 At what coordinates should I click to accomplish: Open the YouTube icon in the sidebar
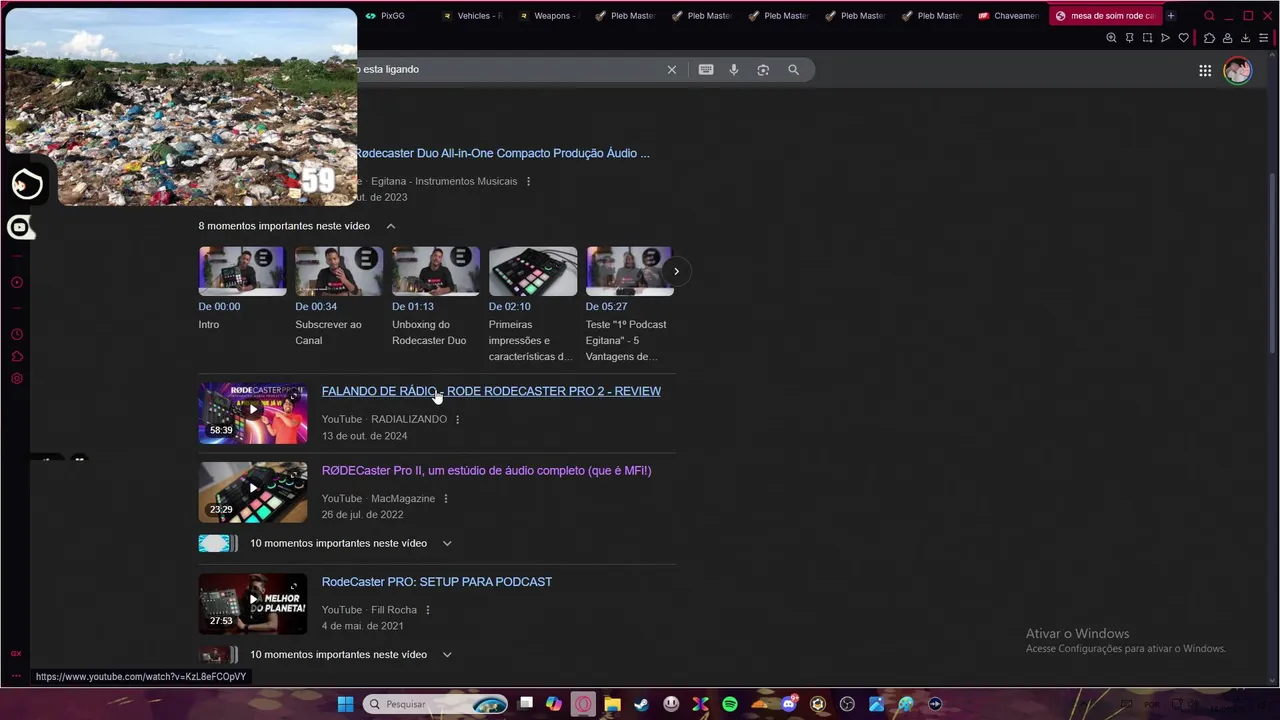(x=19, y=228)
